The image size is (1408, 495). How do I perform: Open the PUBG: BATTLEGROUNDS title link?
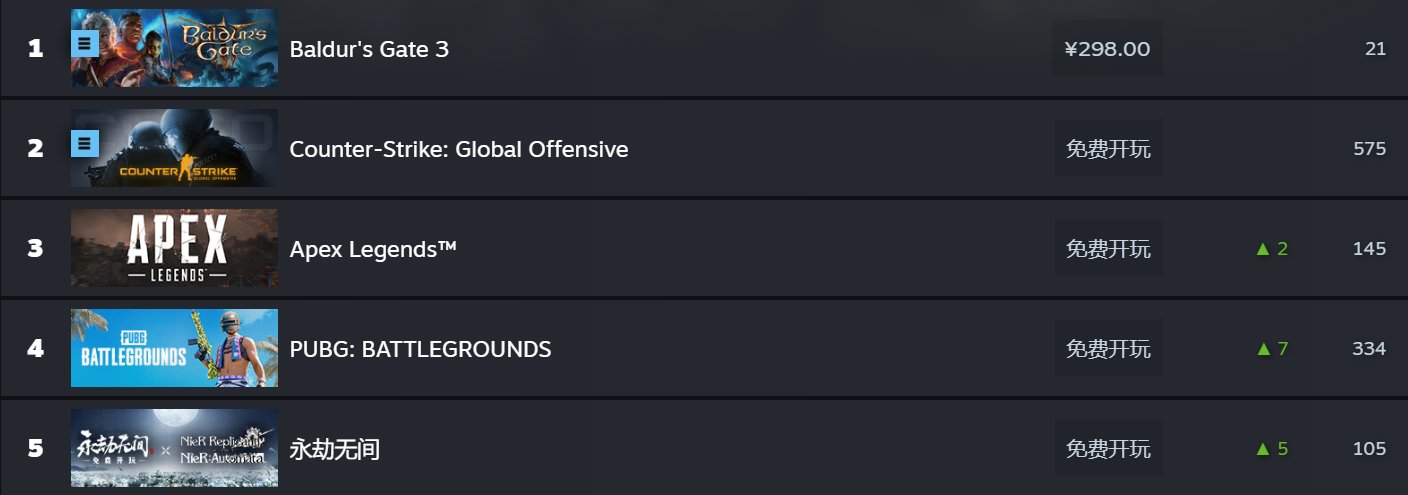(x=420, y=349)
